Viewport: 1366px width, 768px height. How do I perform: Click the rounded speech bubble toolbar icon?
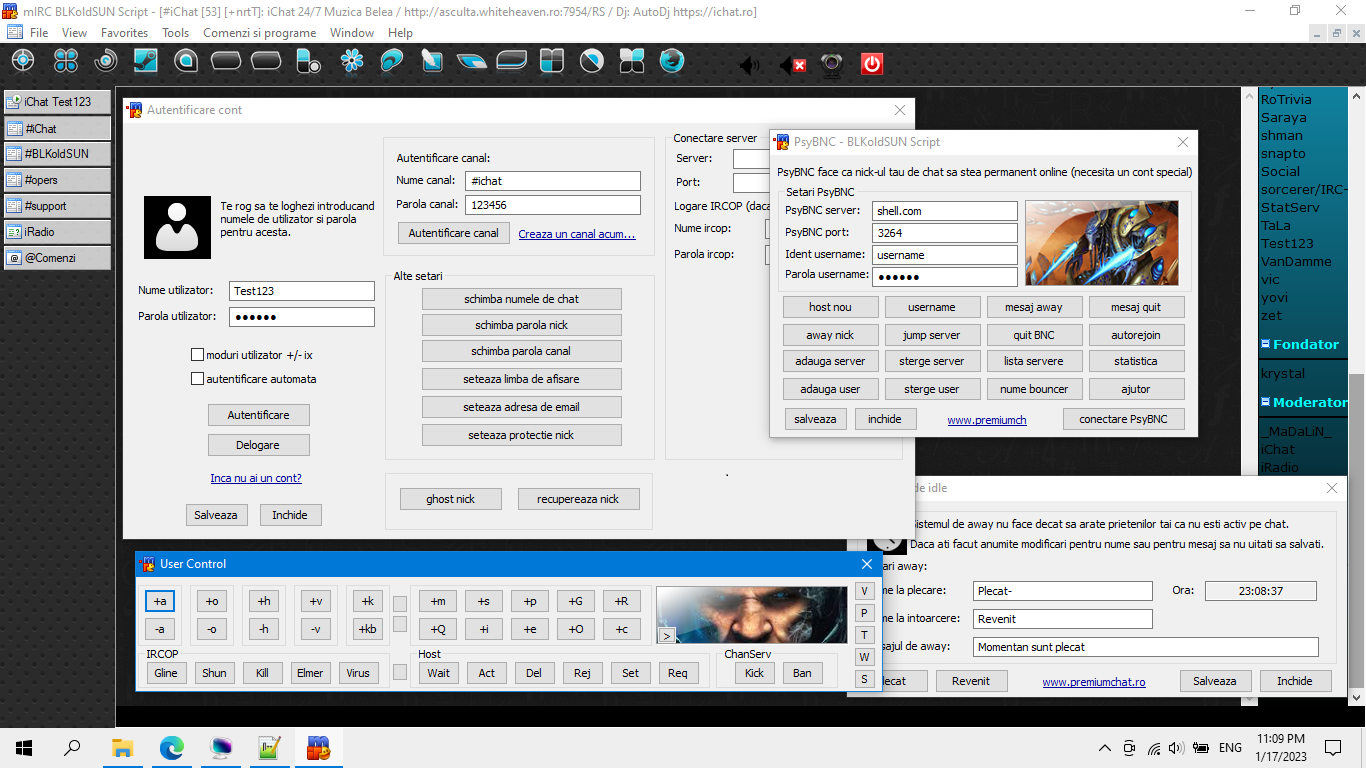pyautogui.click(x=186, y=62)
